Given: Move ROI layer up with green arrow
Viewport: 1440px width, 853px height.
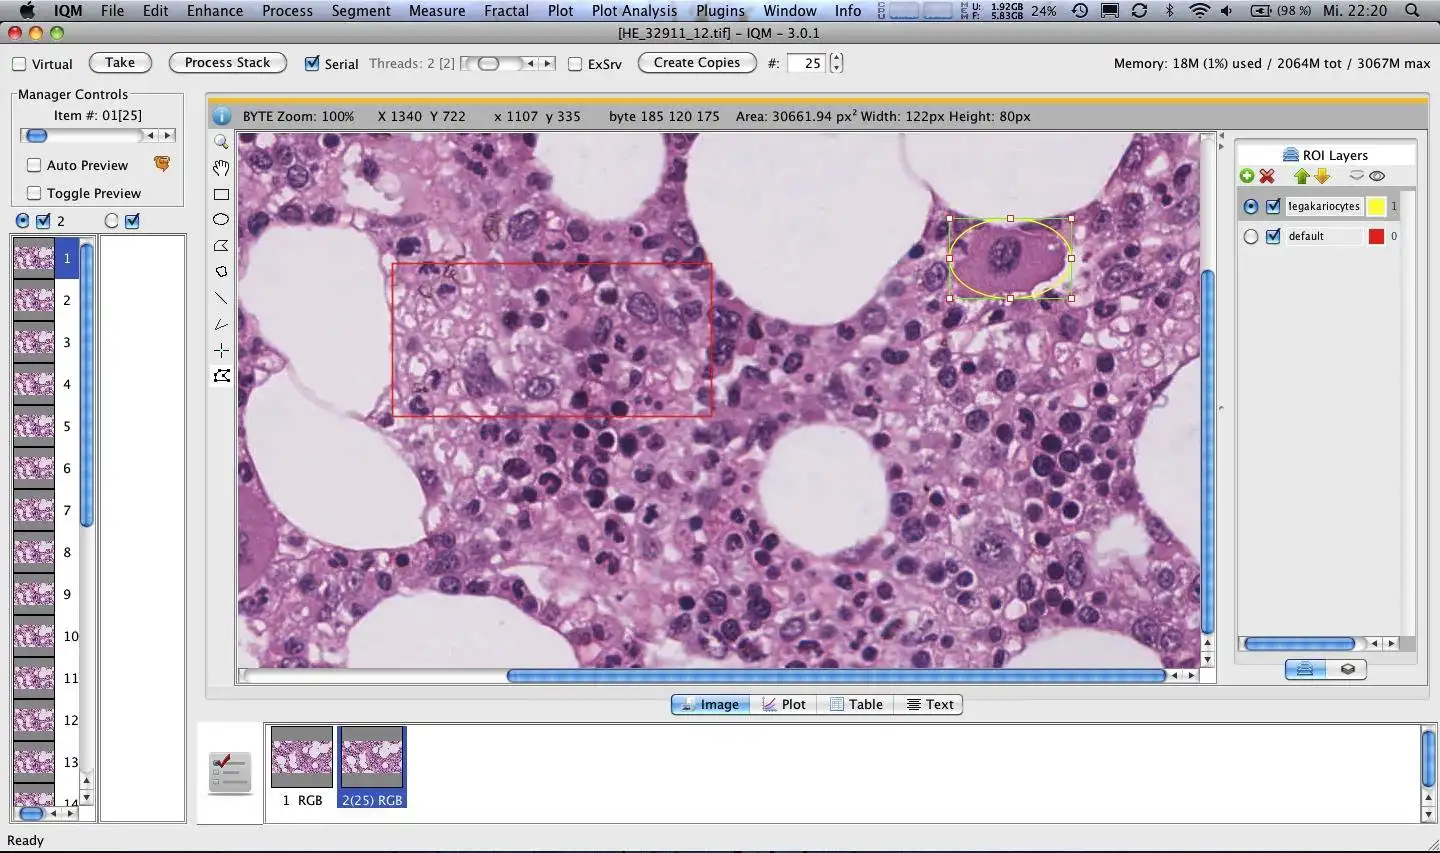Looking at the screenshot, I should [x=1301, y=176].
